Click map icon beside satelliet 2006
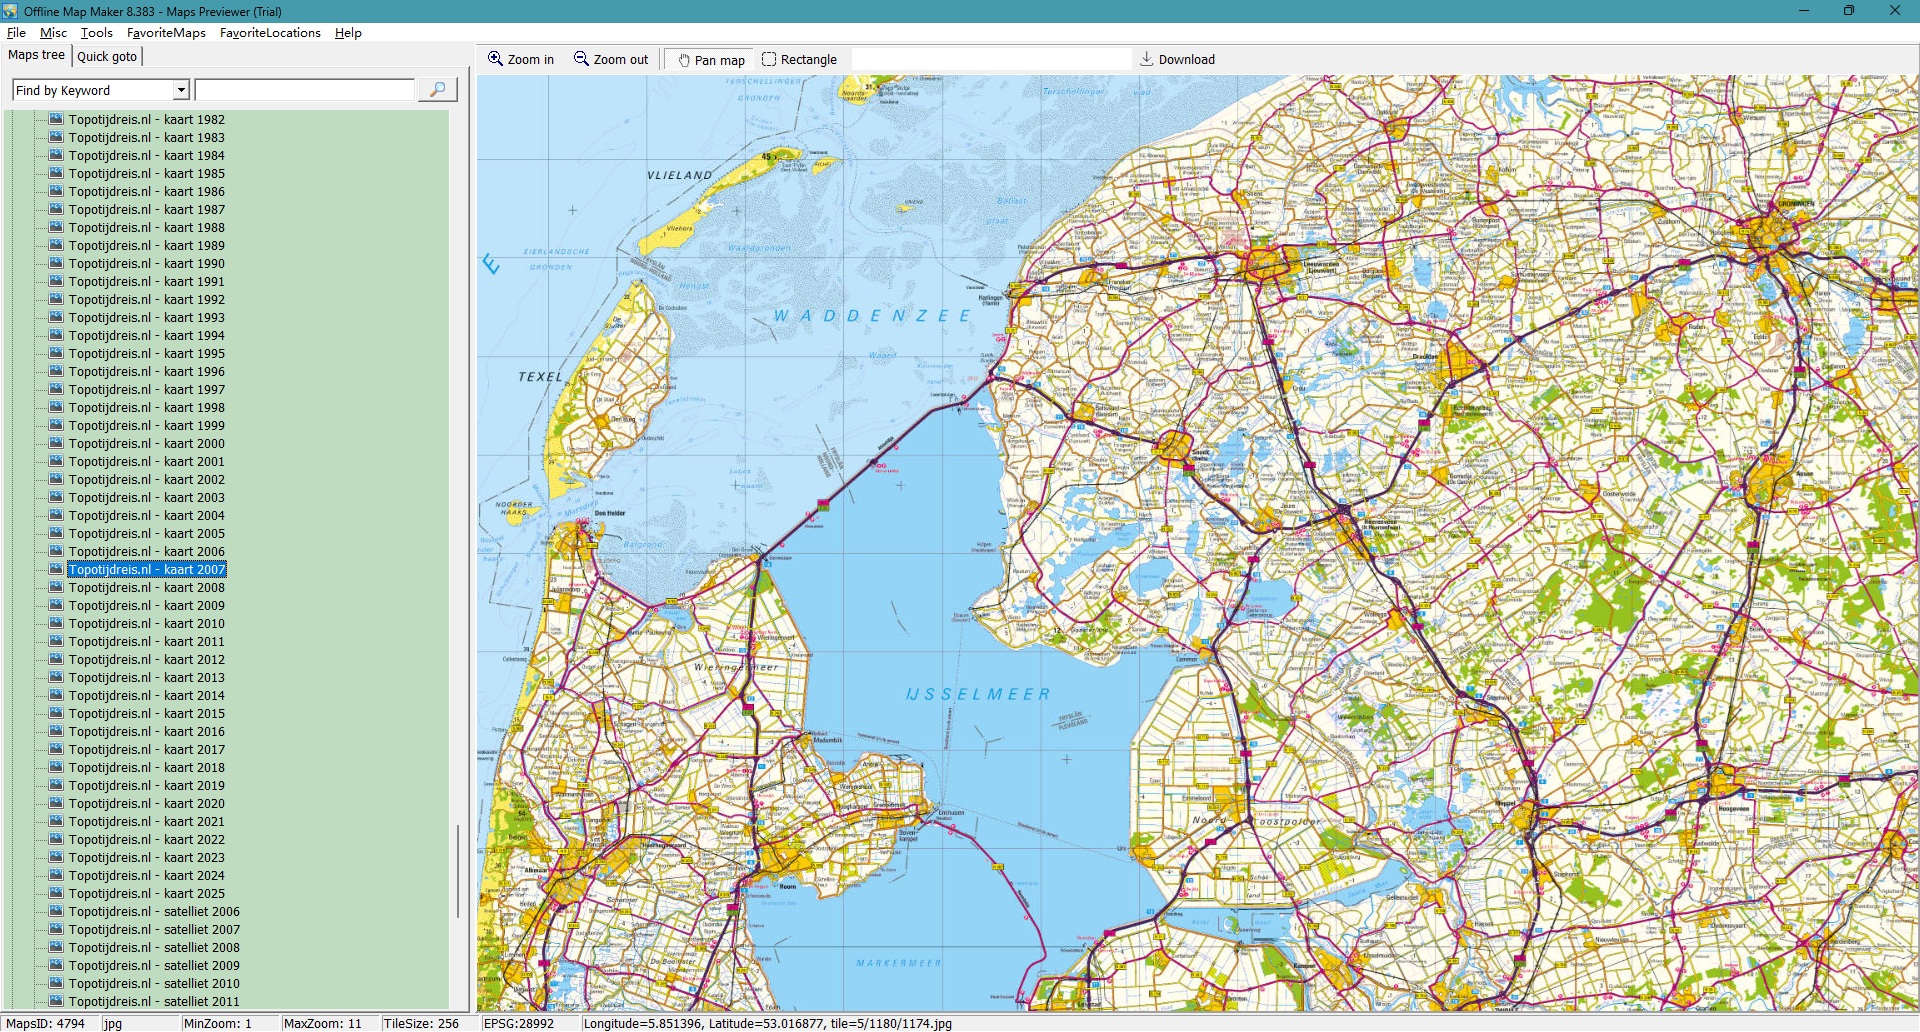The width and height of the screenshot is (1920, 1032). 56,911
